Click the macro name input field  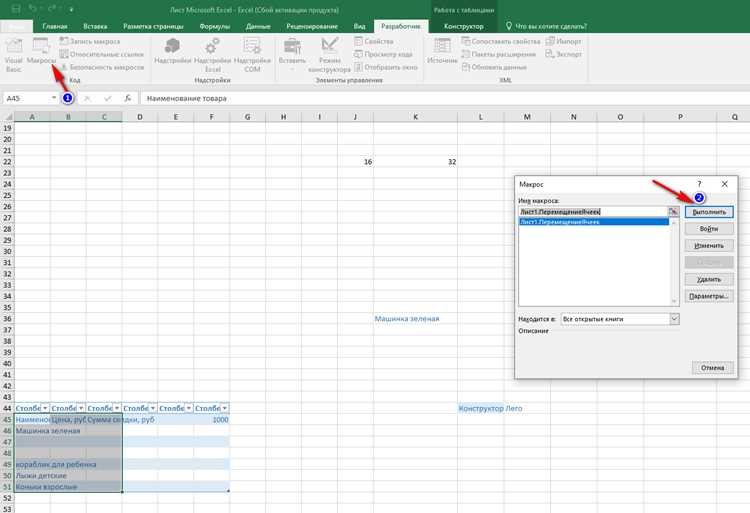pyautogui.click(x=593, y=212)
